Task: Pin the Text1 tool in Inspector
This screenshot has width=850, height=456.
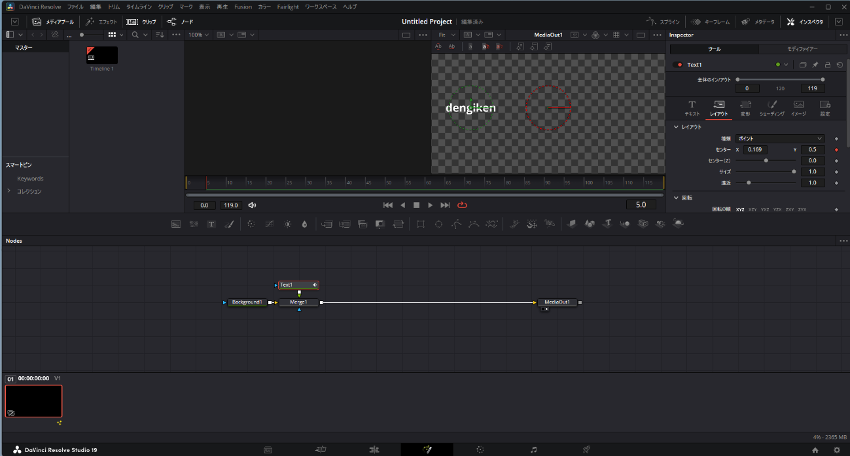Action: point(815,65)
